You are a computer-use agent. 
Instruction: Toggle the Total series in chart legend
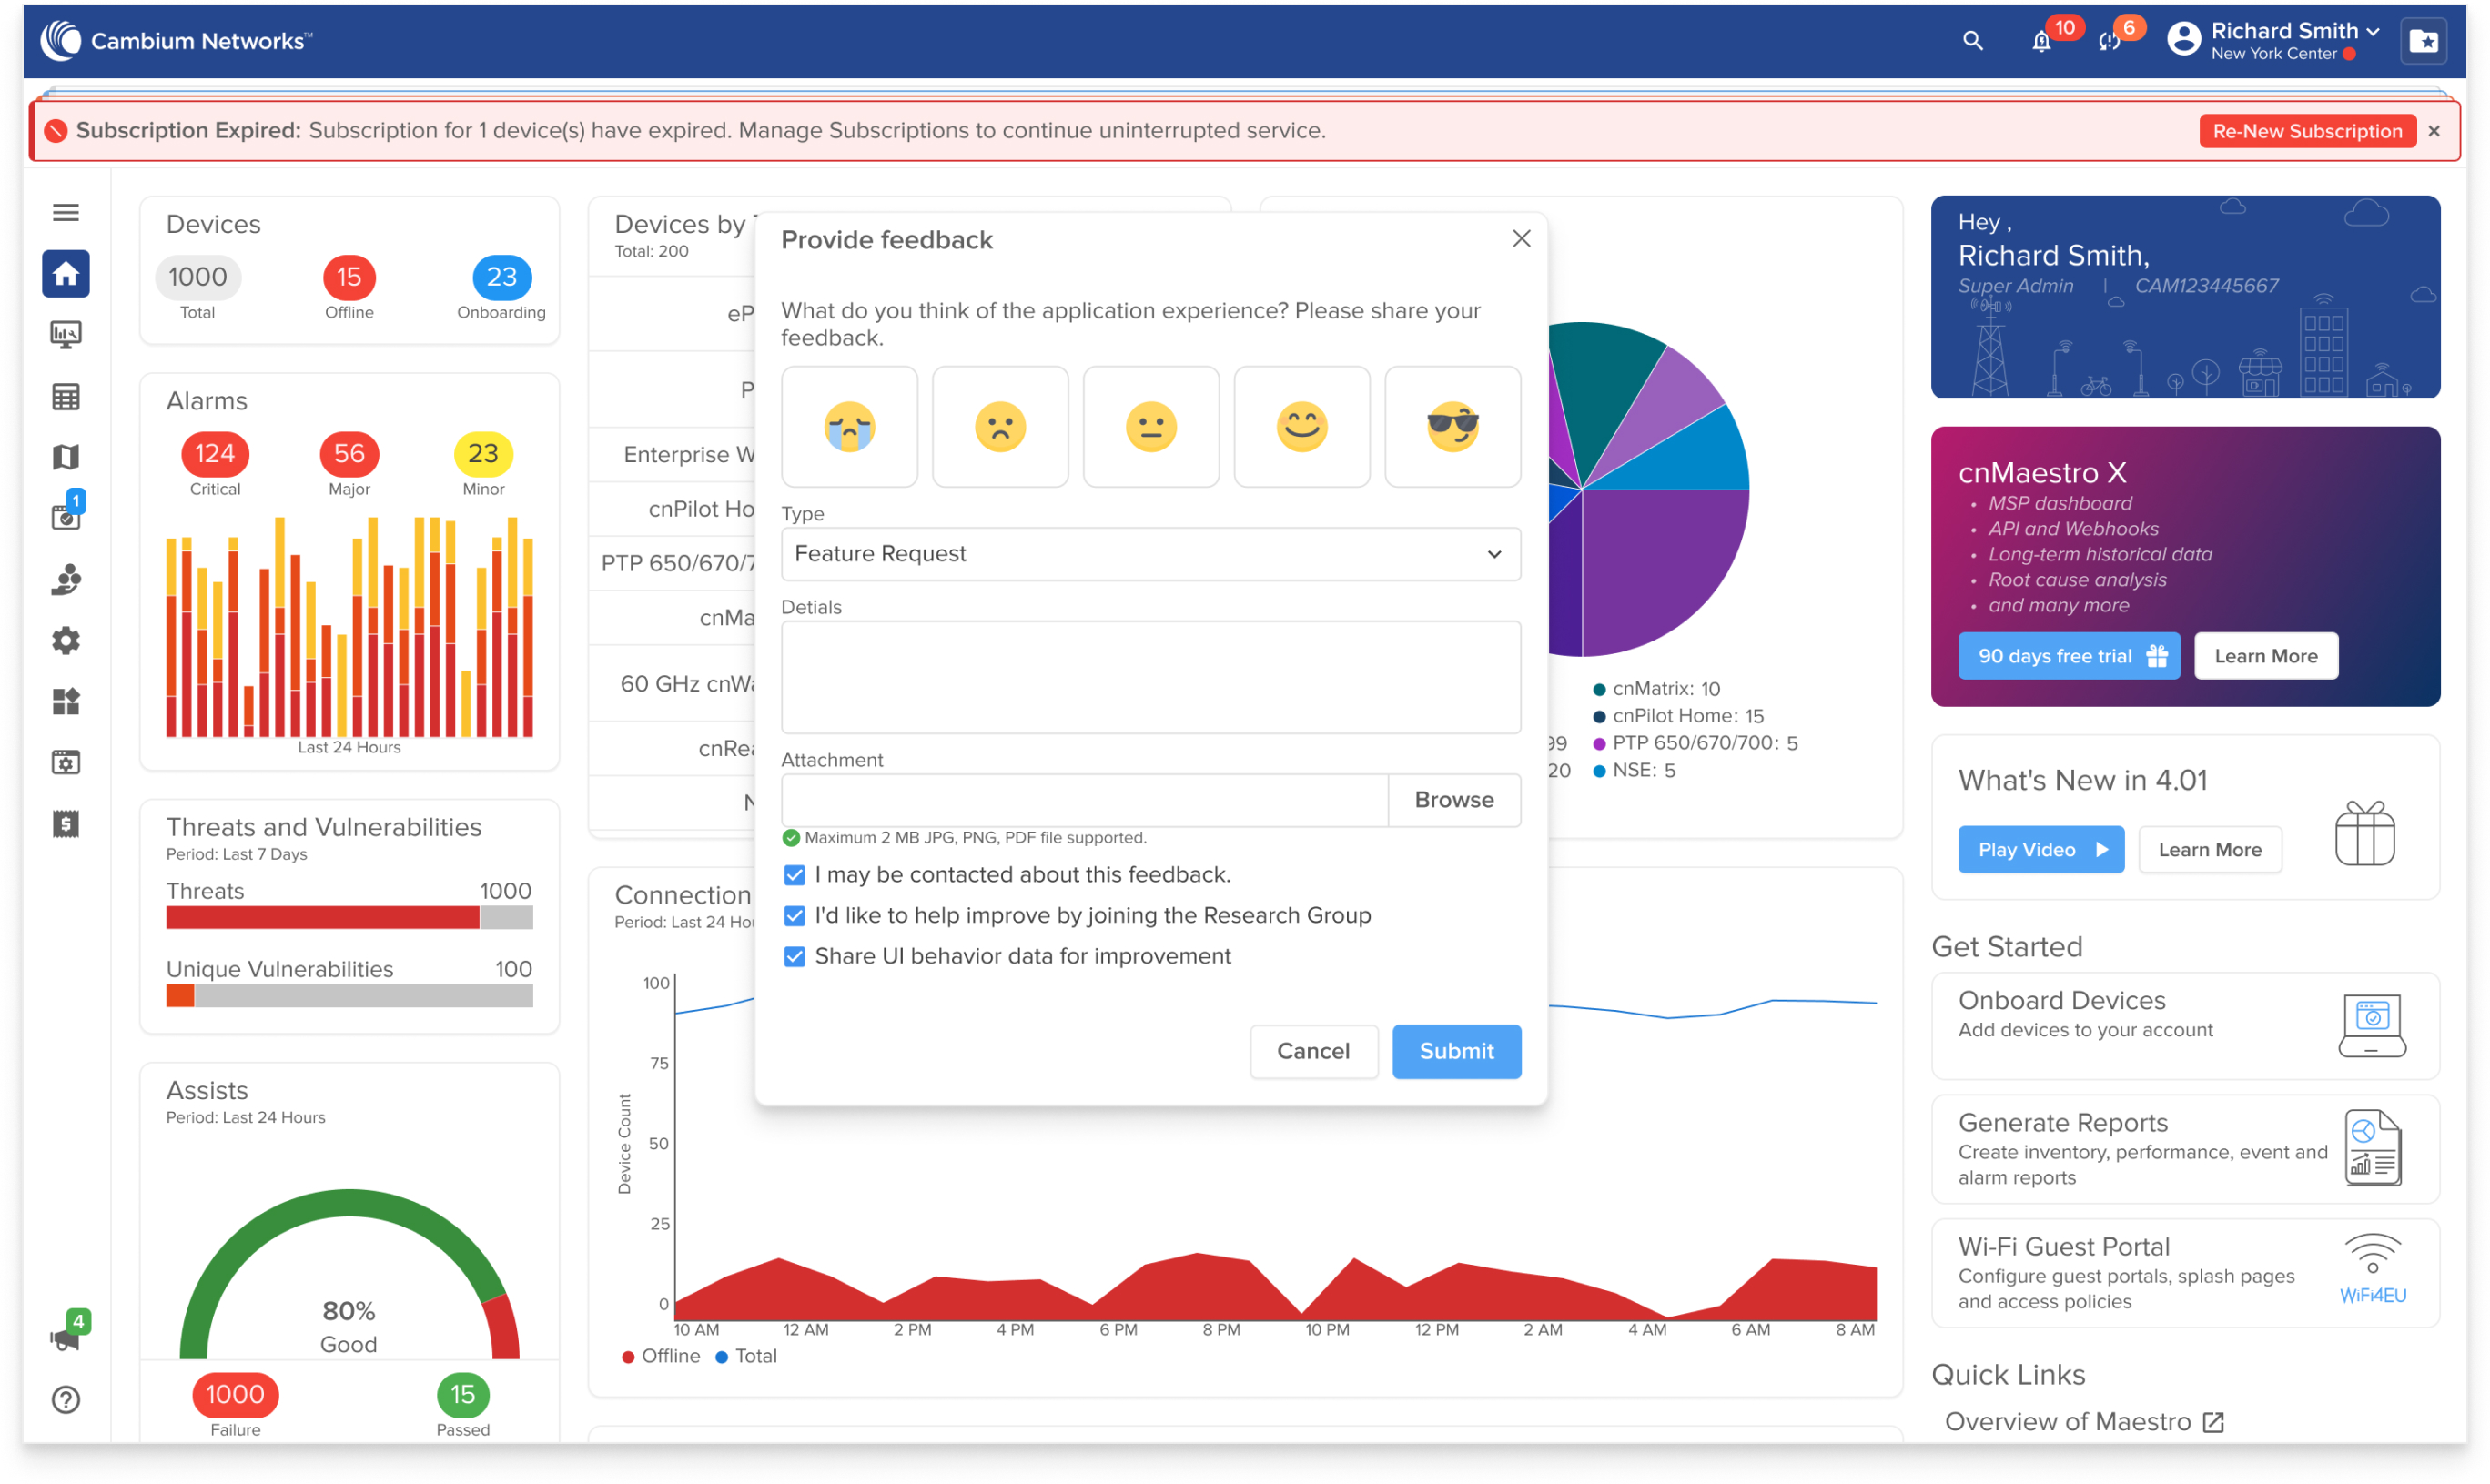746,1357
